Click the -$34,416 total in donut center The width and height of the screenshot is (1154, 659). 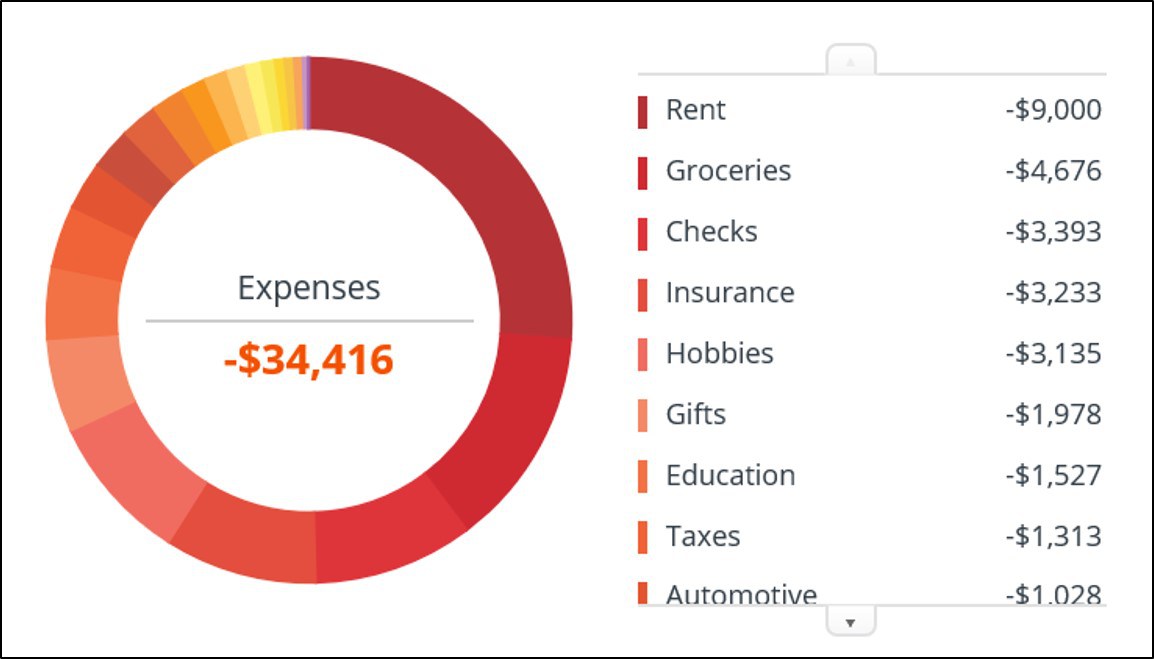point(309,360)
